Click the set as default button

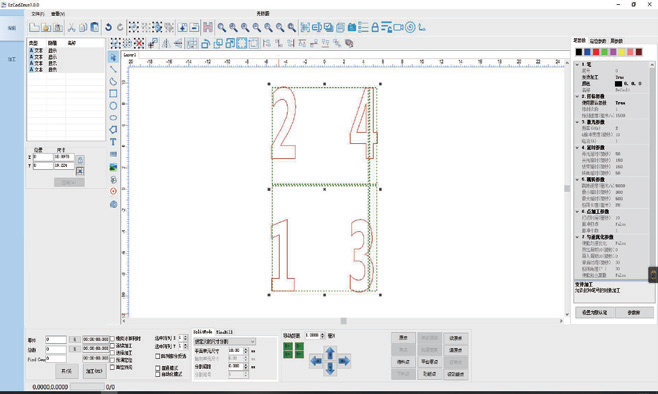(594, 313)
